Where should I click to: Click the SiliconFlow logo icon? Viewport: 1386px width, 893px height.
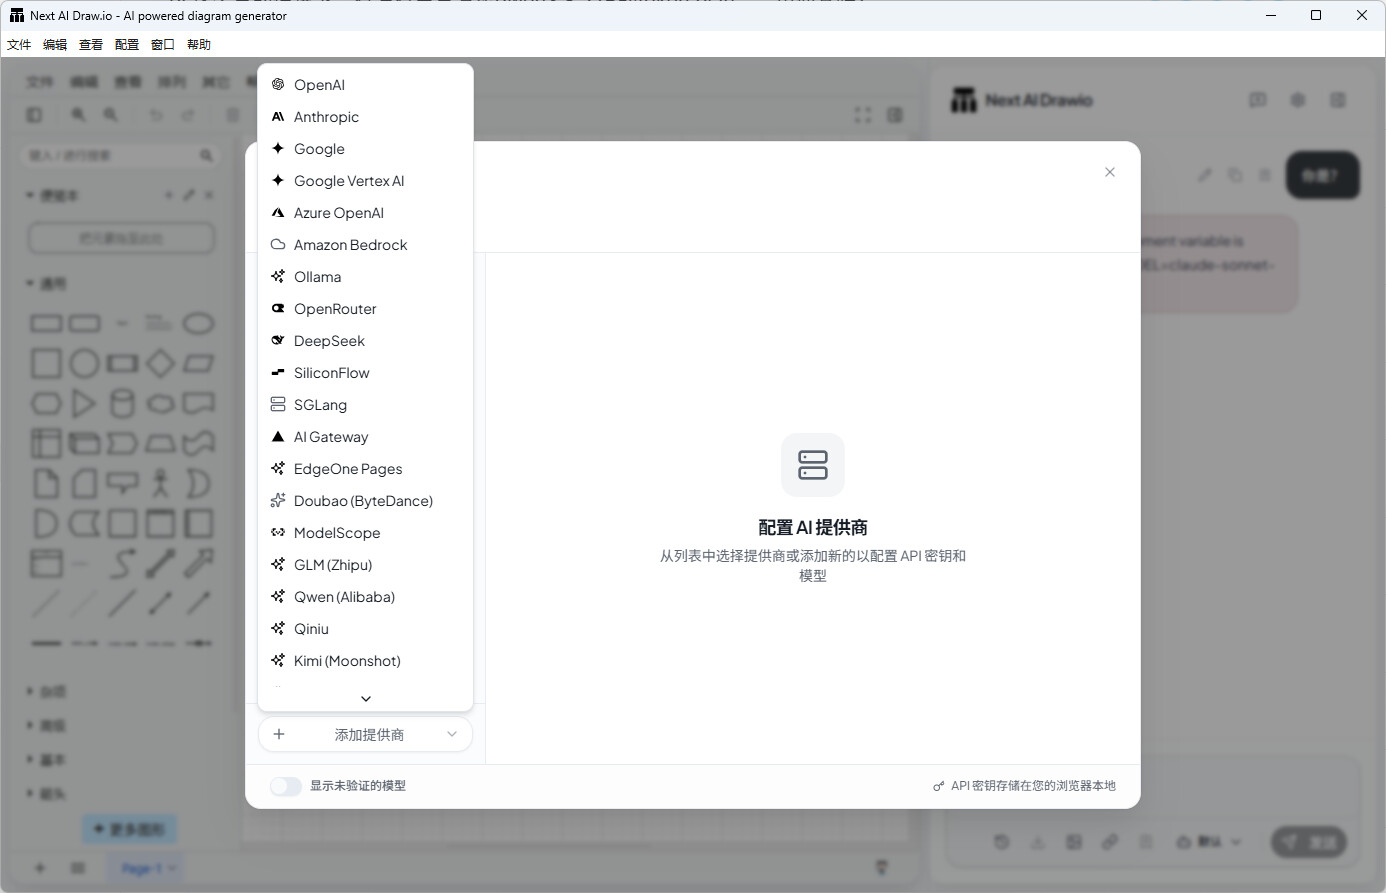(x=278, y=373)
